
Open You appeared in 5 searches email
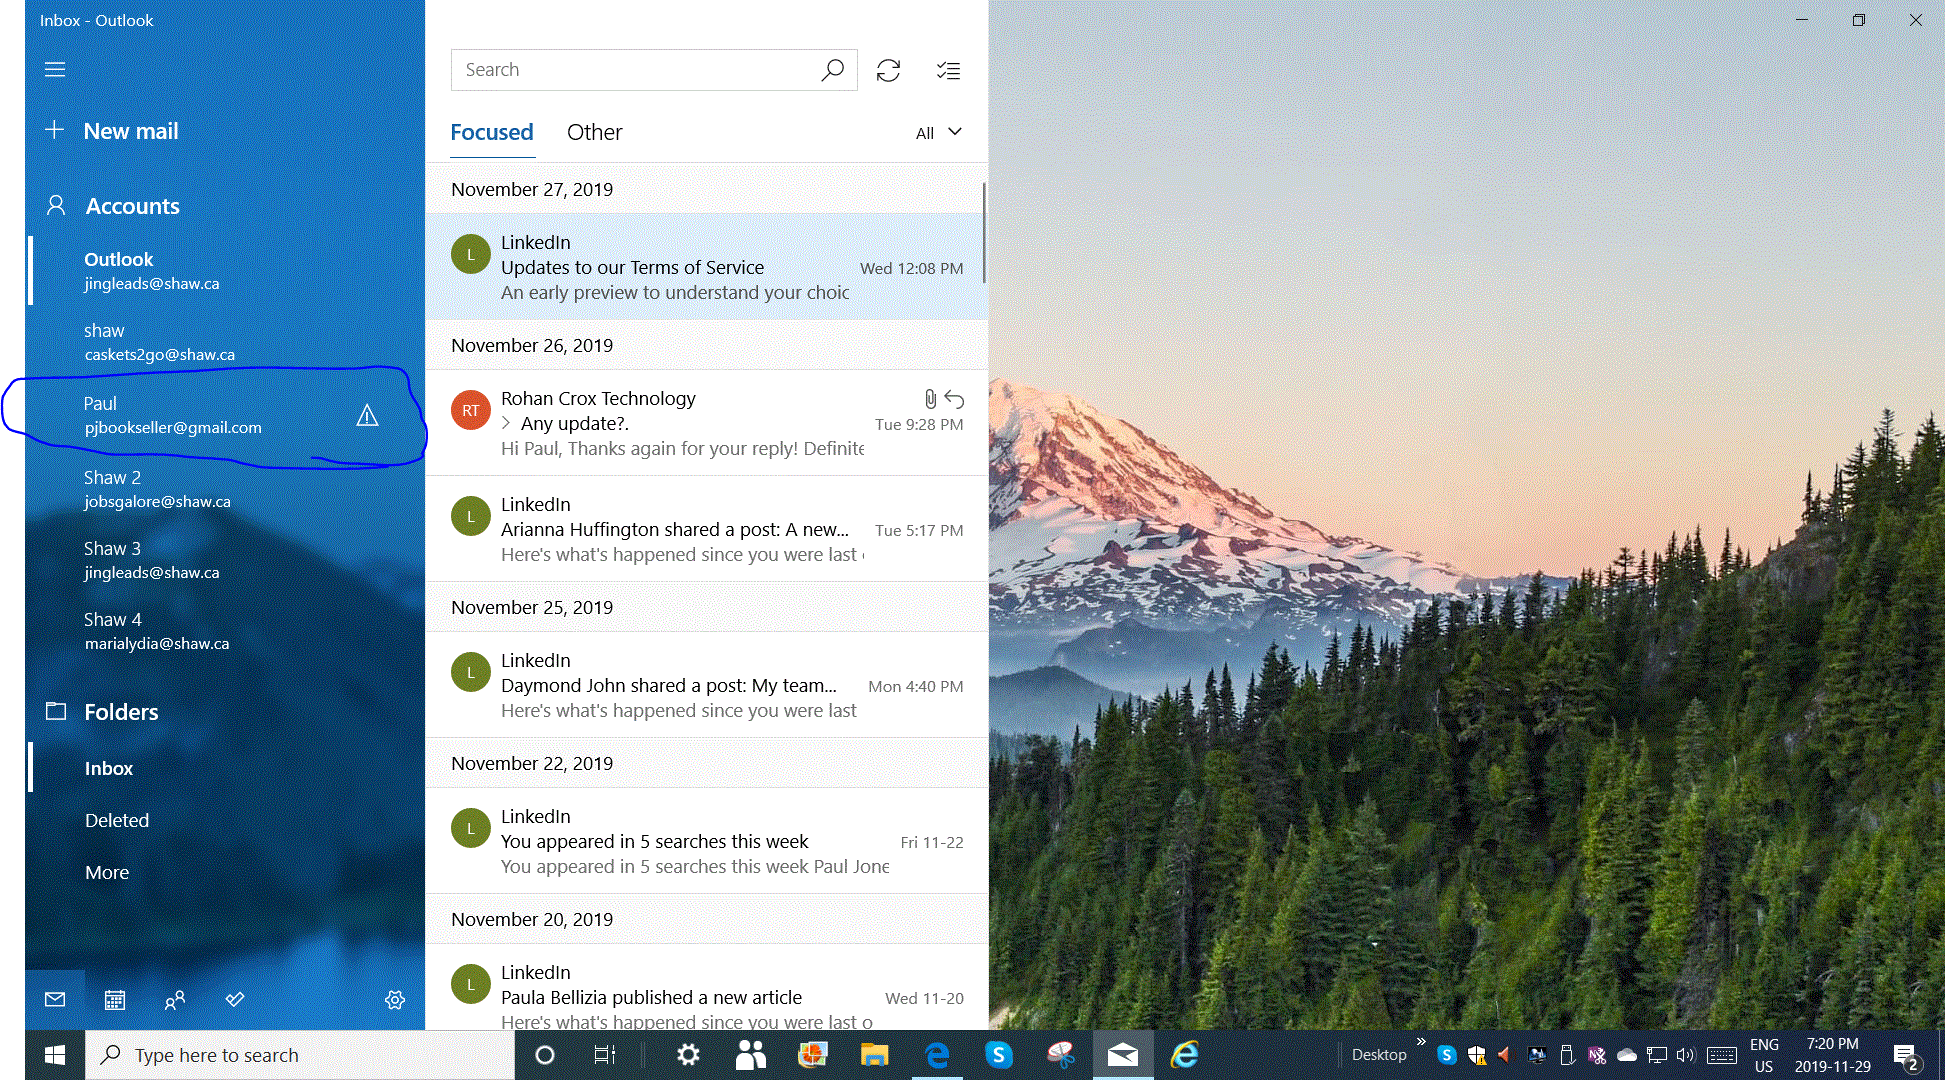[x=706, y=841]
